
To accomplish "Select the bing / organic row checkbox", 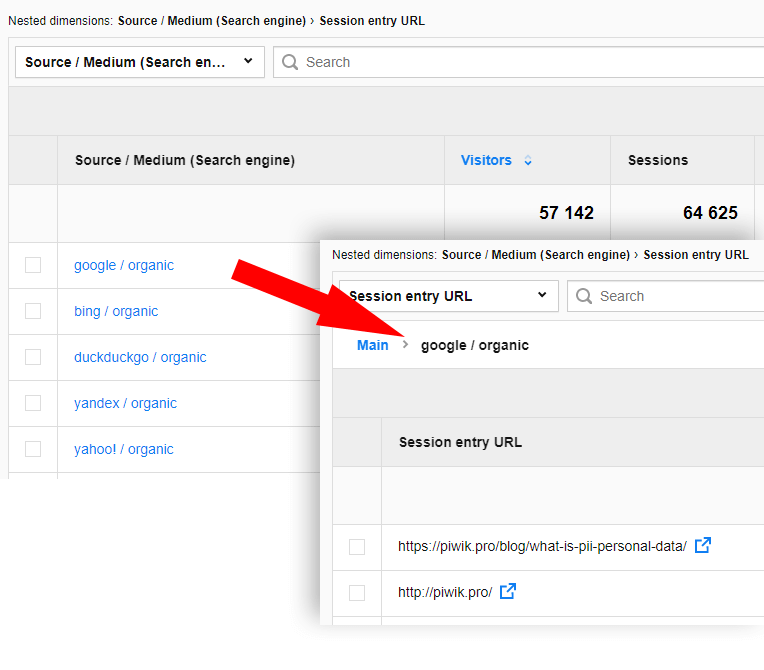I will click(x=33, y=311).
